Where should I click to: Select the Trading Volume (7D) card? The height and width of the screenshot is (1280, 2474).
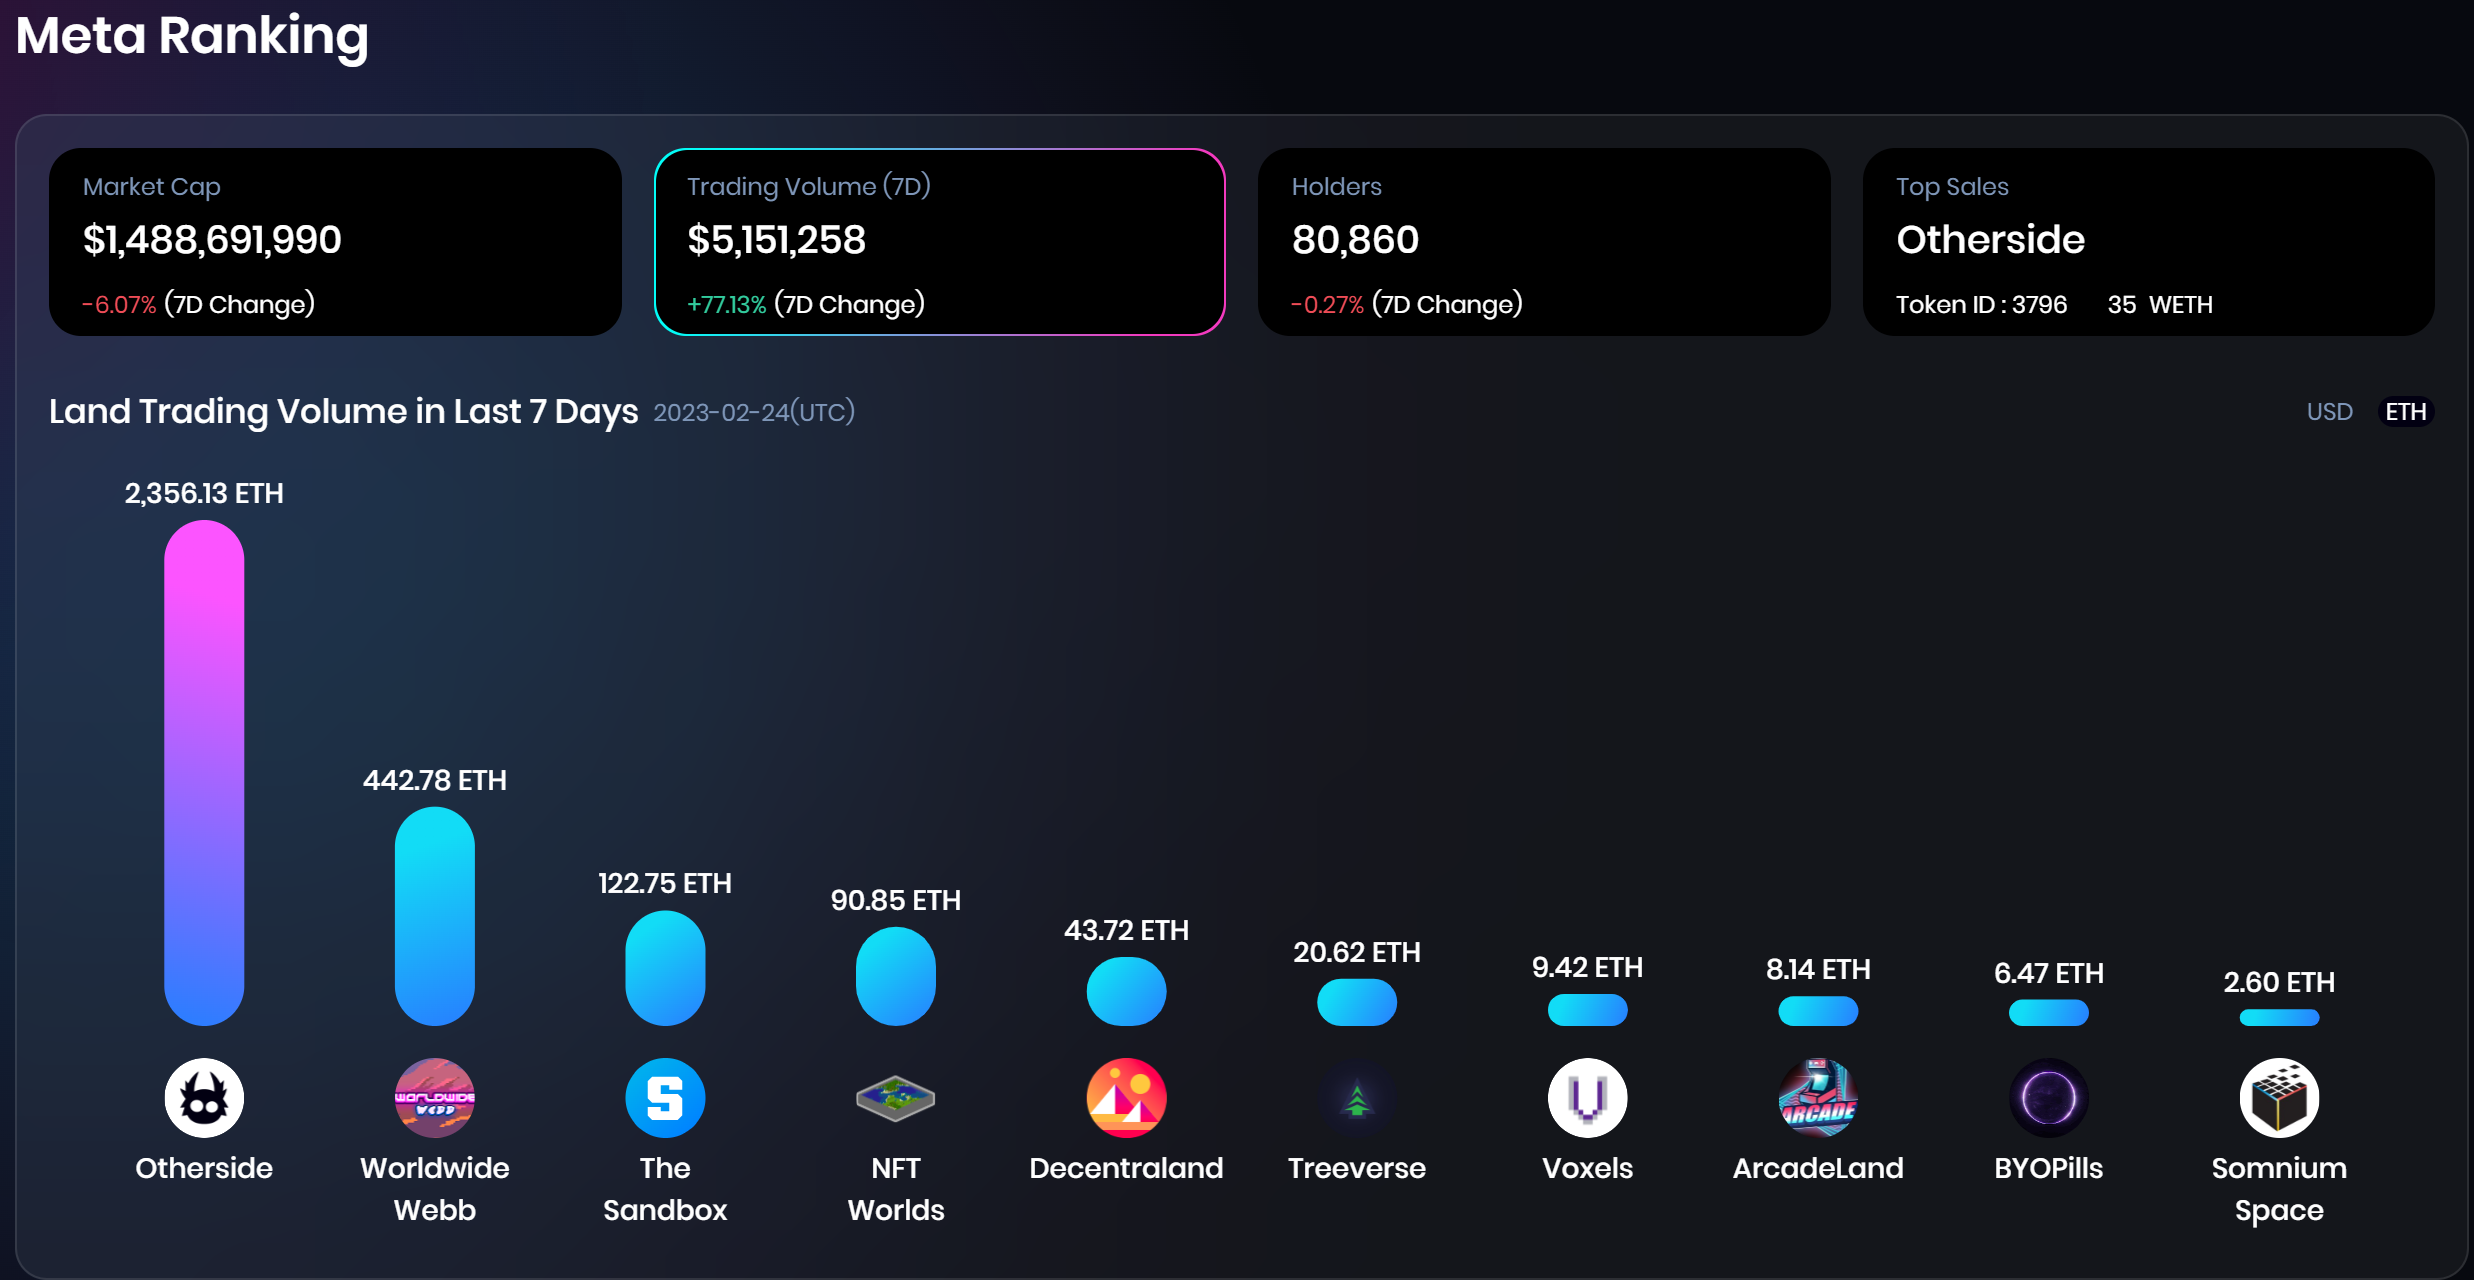tap(940, 242)
